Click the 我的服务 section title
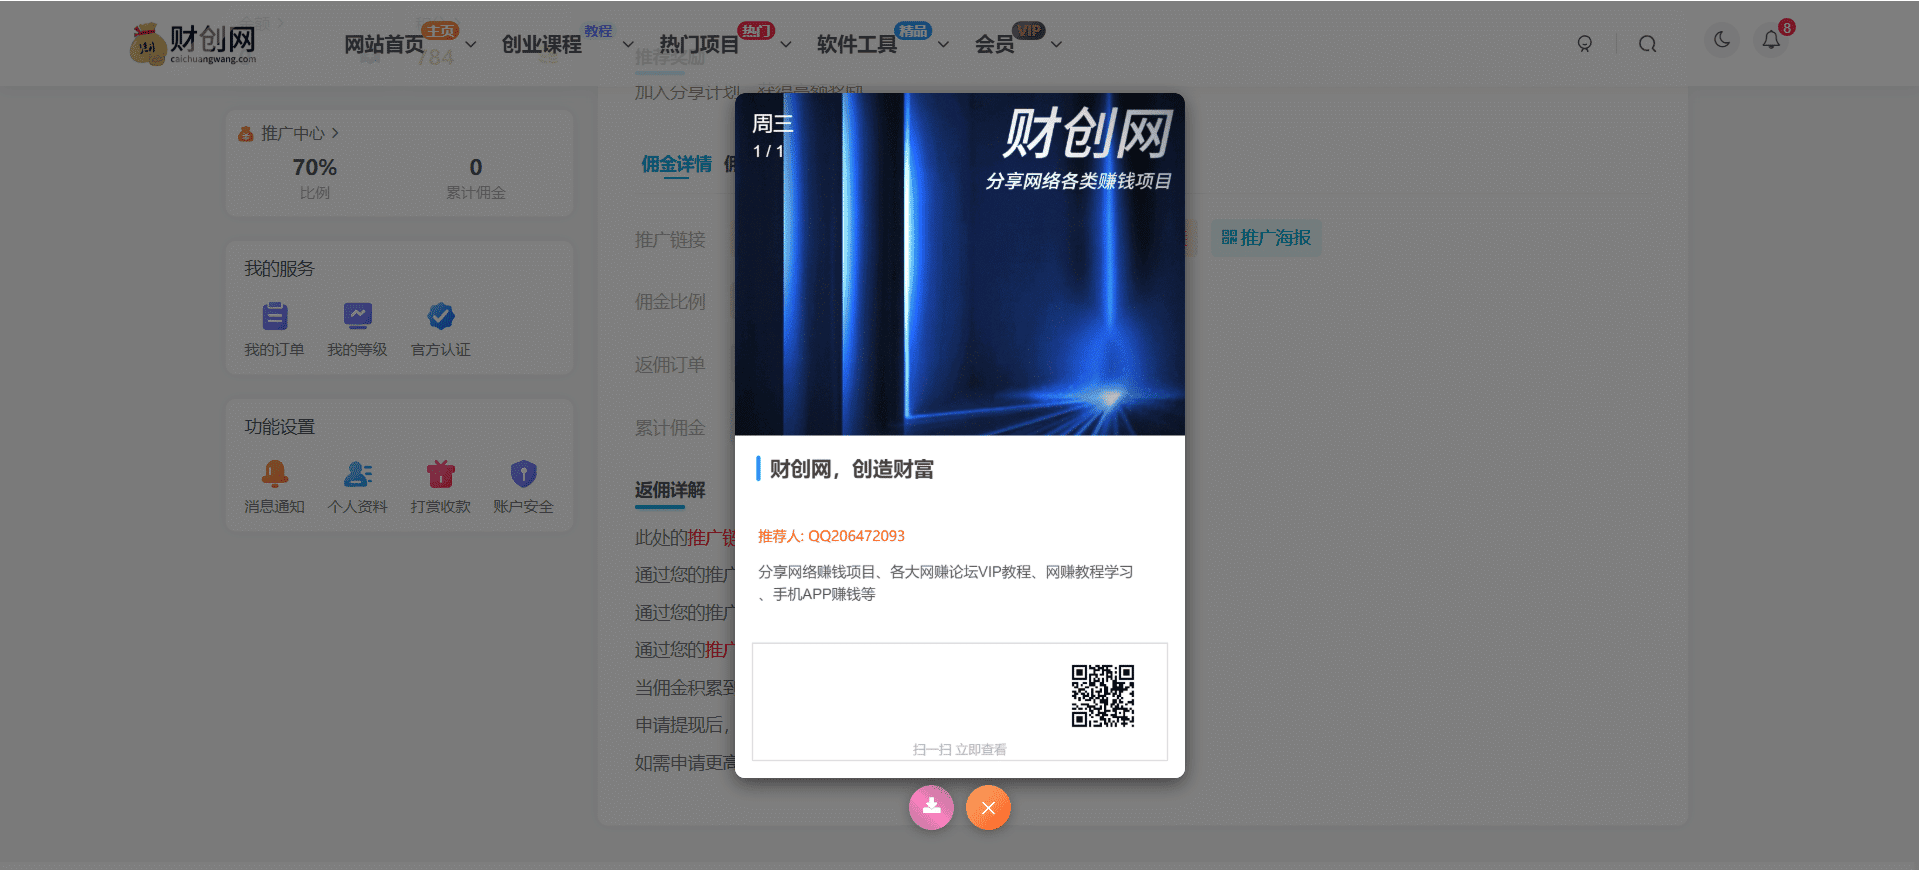 click(x=279, y=269)
